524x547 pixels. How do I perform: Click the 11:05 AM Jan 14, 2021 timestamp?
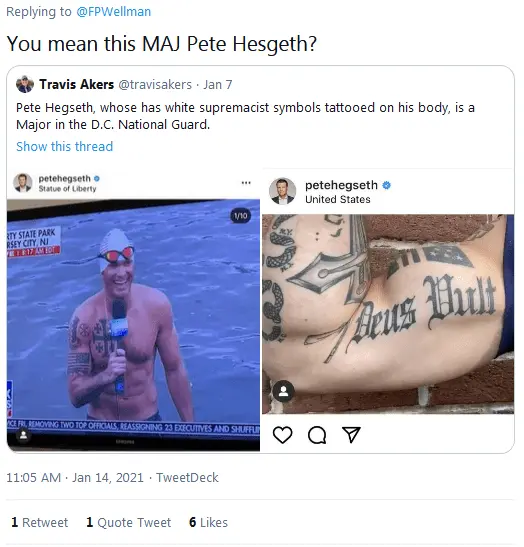[x=75, y=477]
